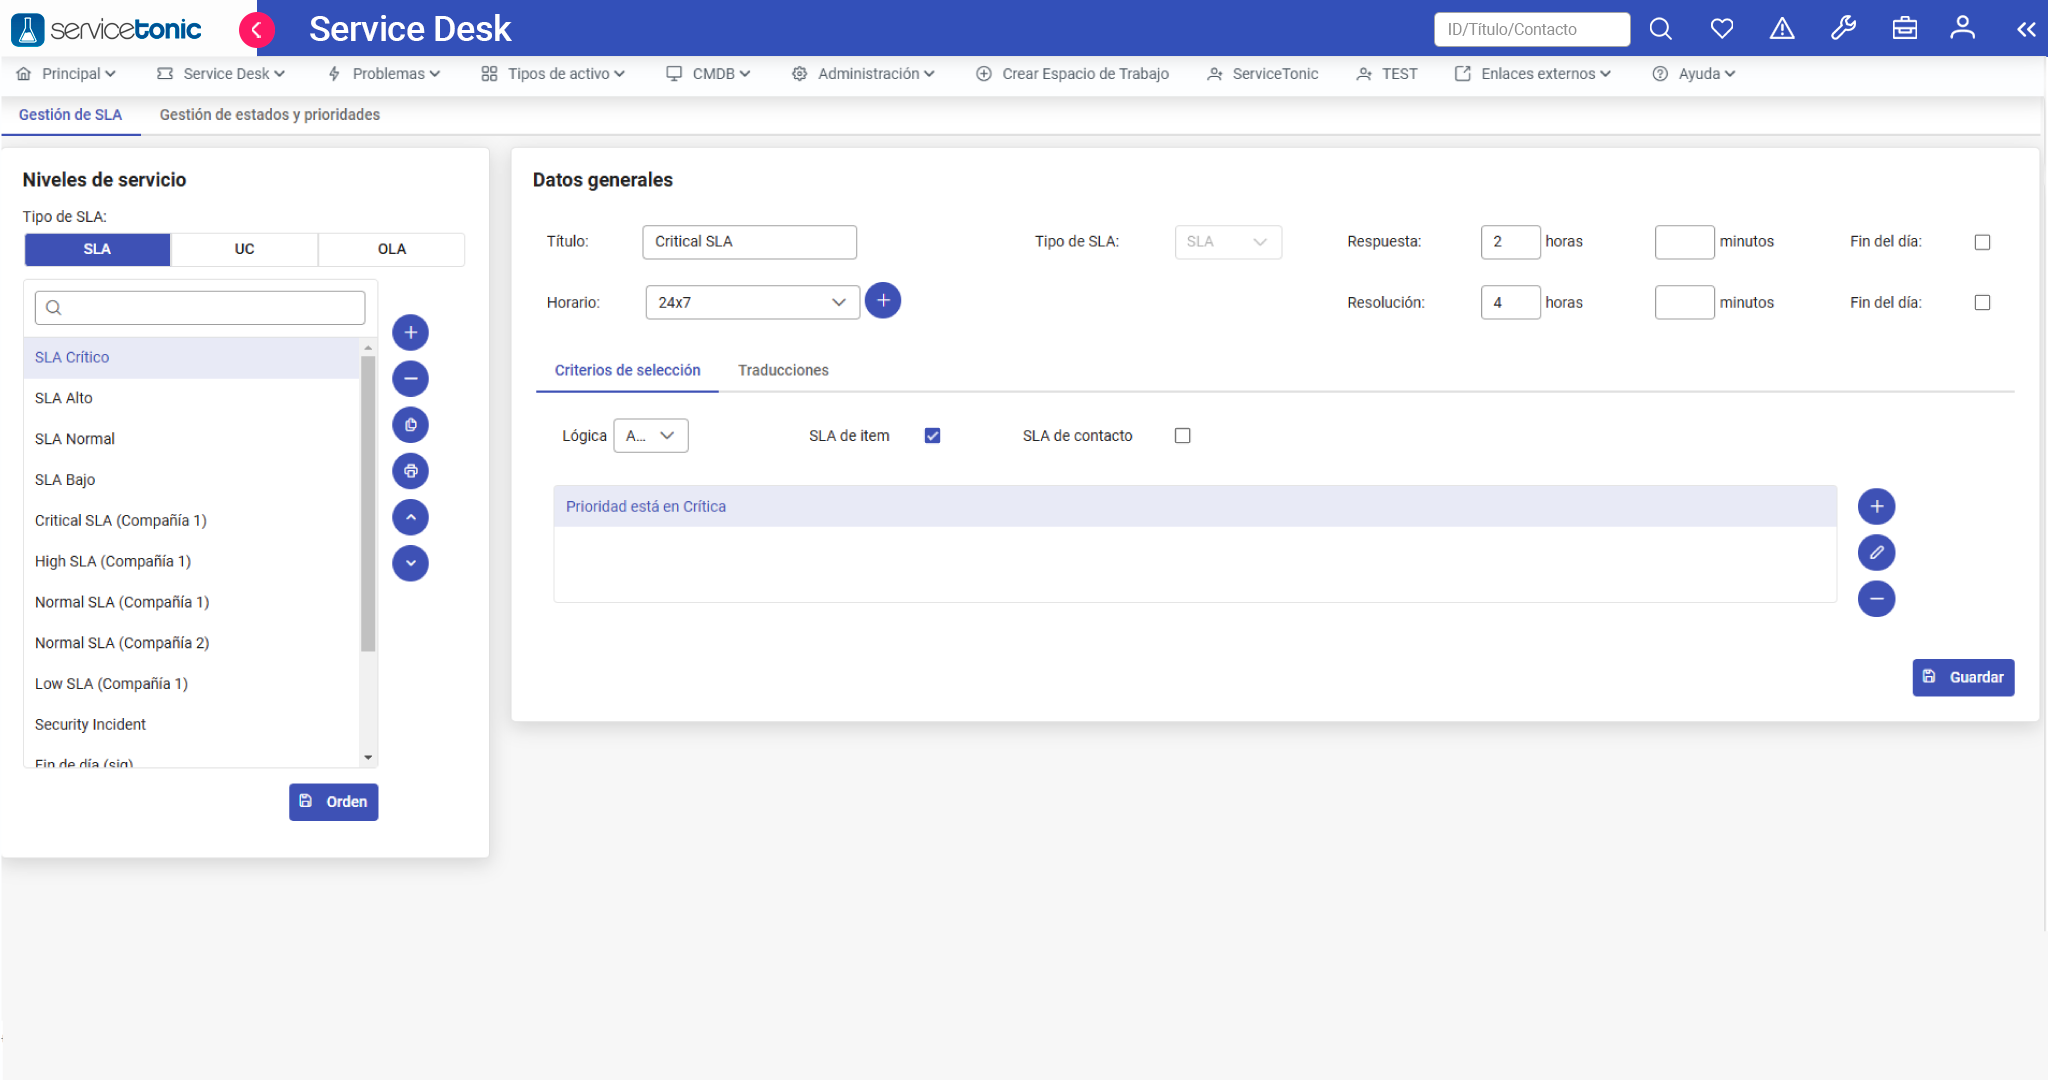This screenshot has width=2048, height=1080.
Task: Click the wrench tools icon in header
Action: click(1843, 29)
